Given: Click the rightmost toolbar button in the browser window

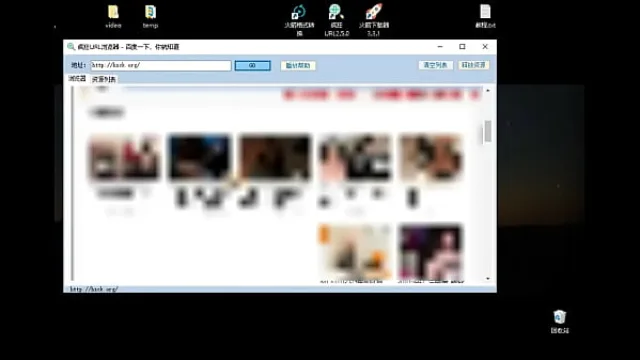Looking at the screenshot, I should click(x=473, y=65).
